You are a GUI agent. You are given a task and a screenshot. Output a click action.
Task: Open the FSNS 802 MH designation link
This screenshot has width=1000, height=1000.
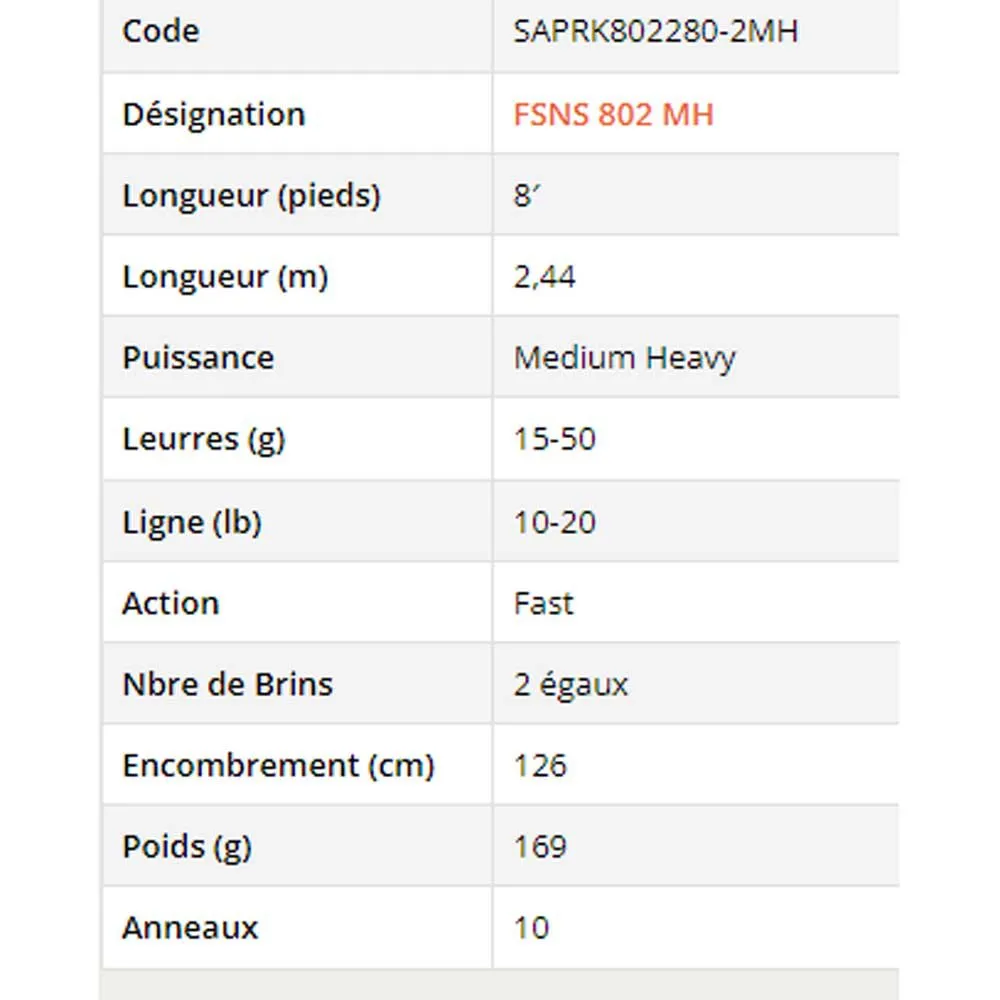pos(613,114)
